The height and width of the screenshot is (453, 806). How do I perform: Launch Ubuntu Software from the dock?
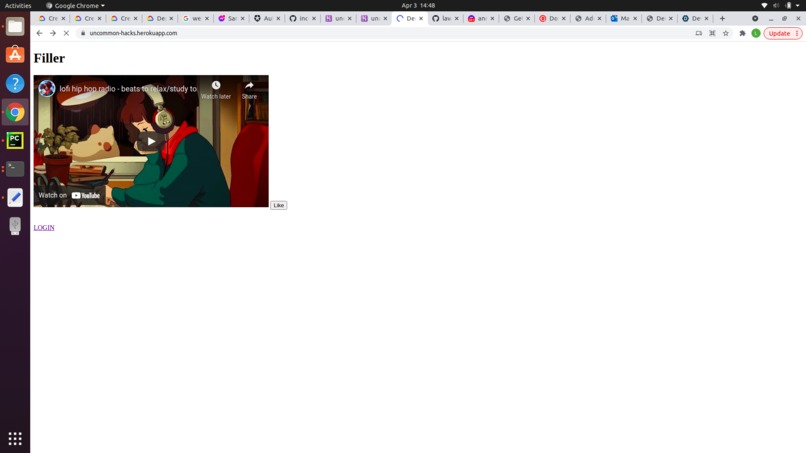15,55
